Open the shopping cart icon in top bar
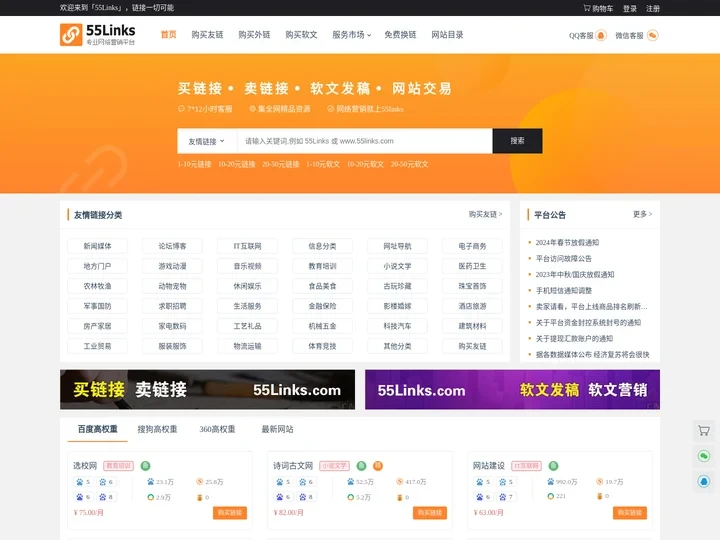This screenshot has width=720, height=540. click(587, 8)
